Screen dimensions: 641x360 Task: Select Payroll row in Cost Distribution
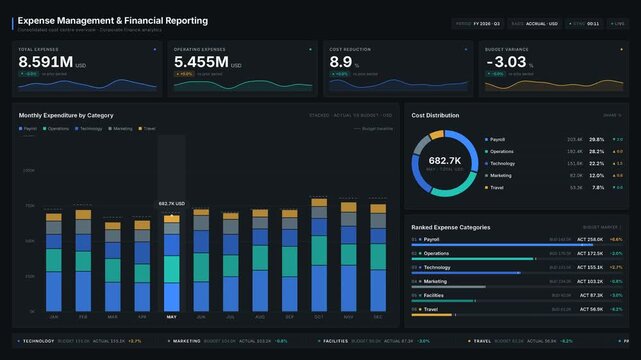(x=554, y=139)
